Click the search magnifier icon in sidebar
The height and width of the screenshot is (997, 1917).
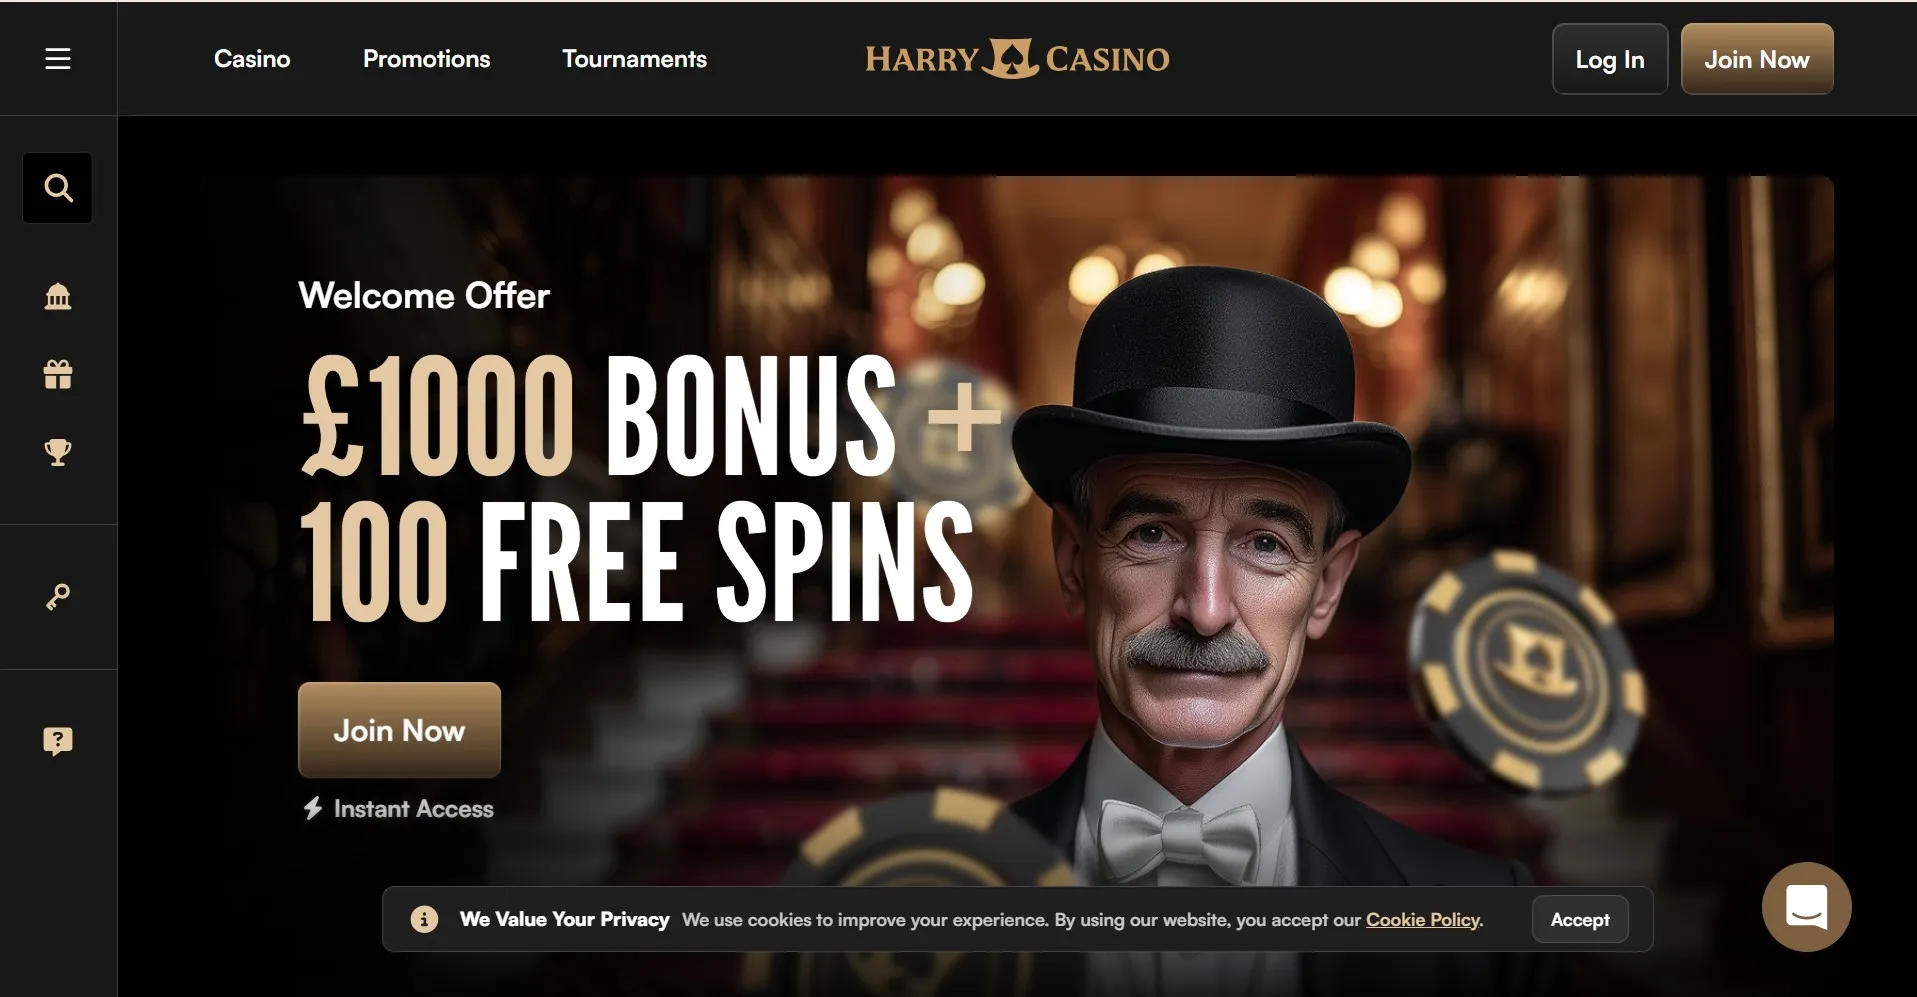58,188
